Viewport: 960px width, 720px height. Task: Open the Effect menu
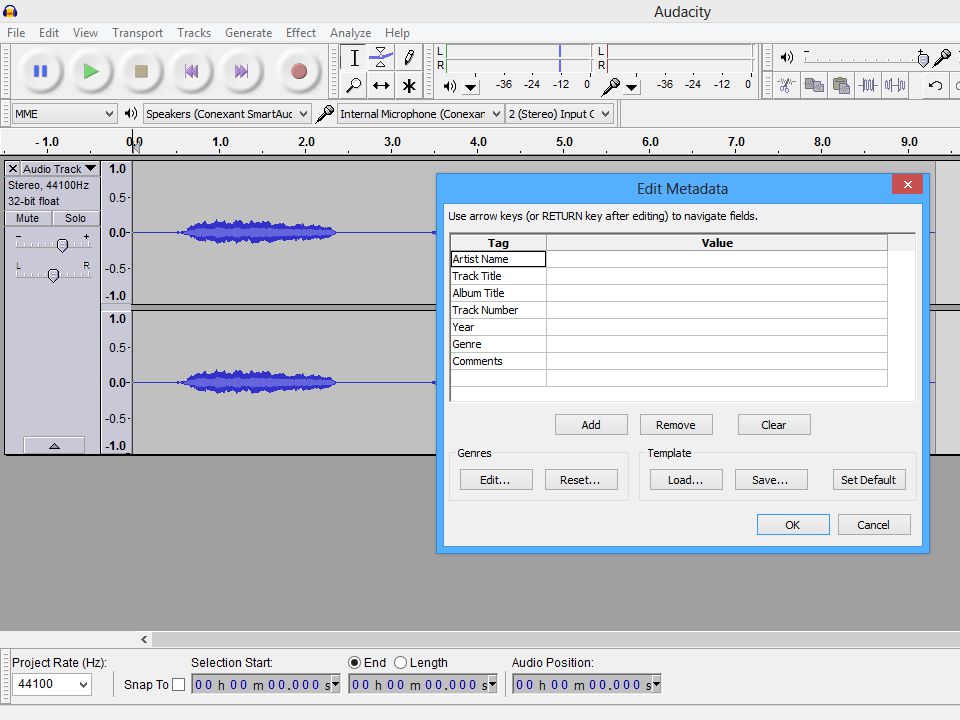[x=301, y=32]
